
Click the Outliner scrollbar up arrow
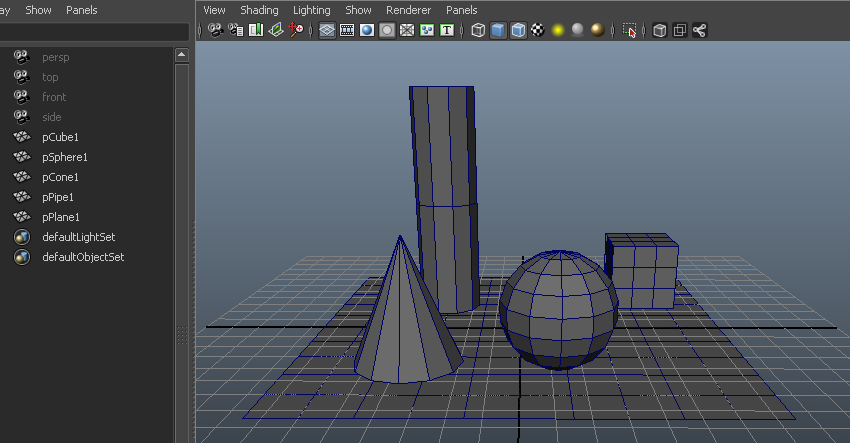point(182,55)
